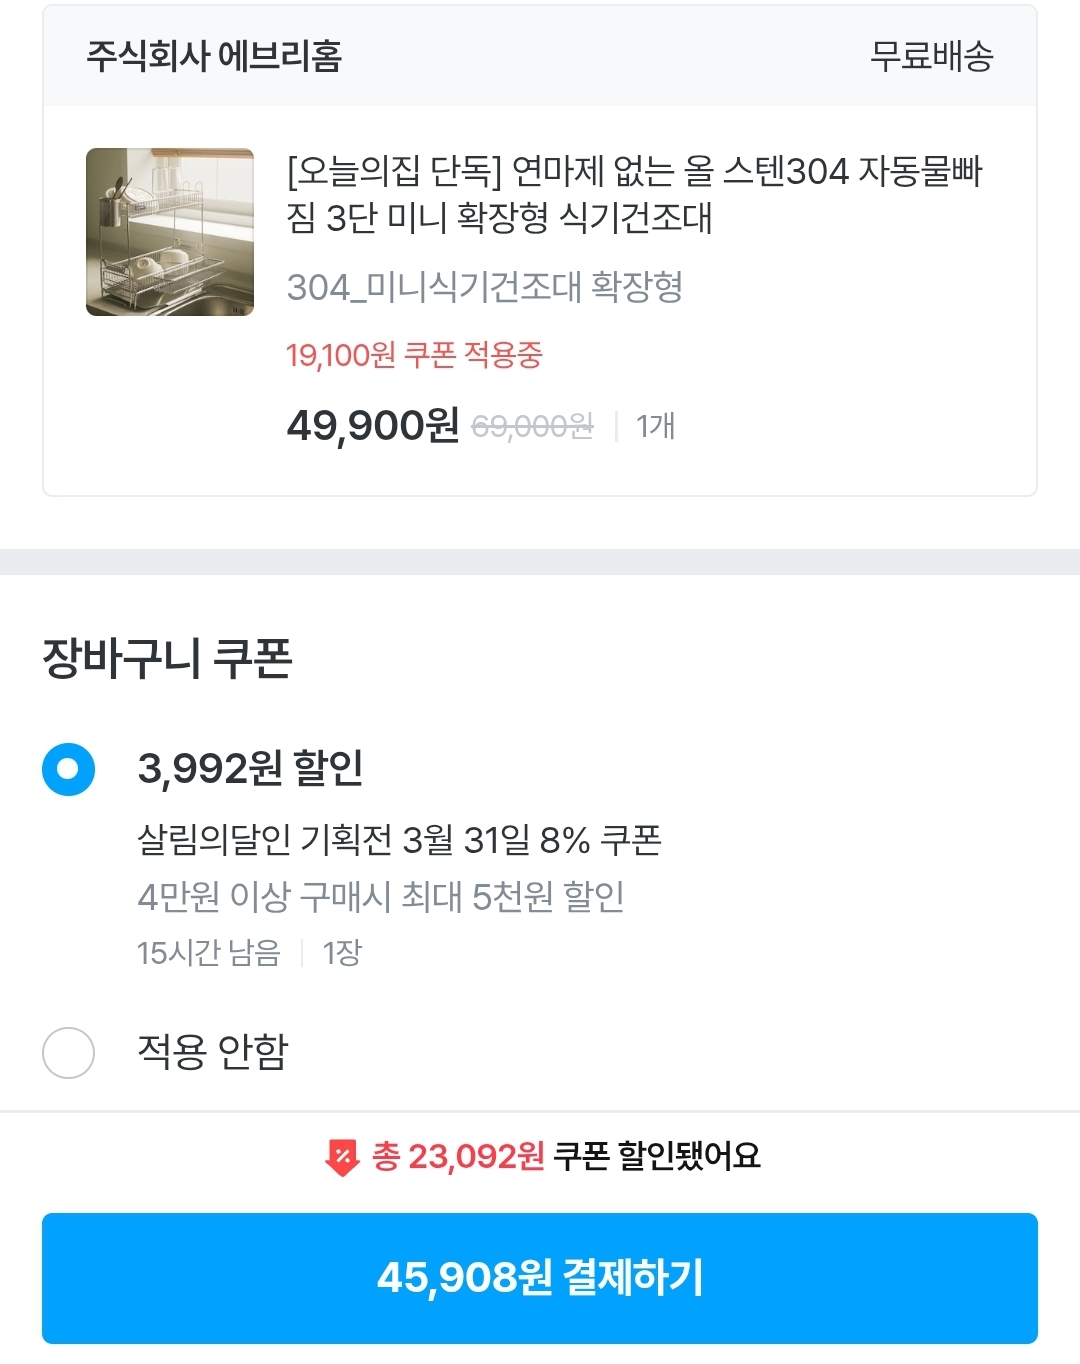Select the 적용 안함 radio button
This screenshot has height=1364, width=1080.
[x=69, y=1052]
